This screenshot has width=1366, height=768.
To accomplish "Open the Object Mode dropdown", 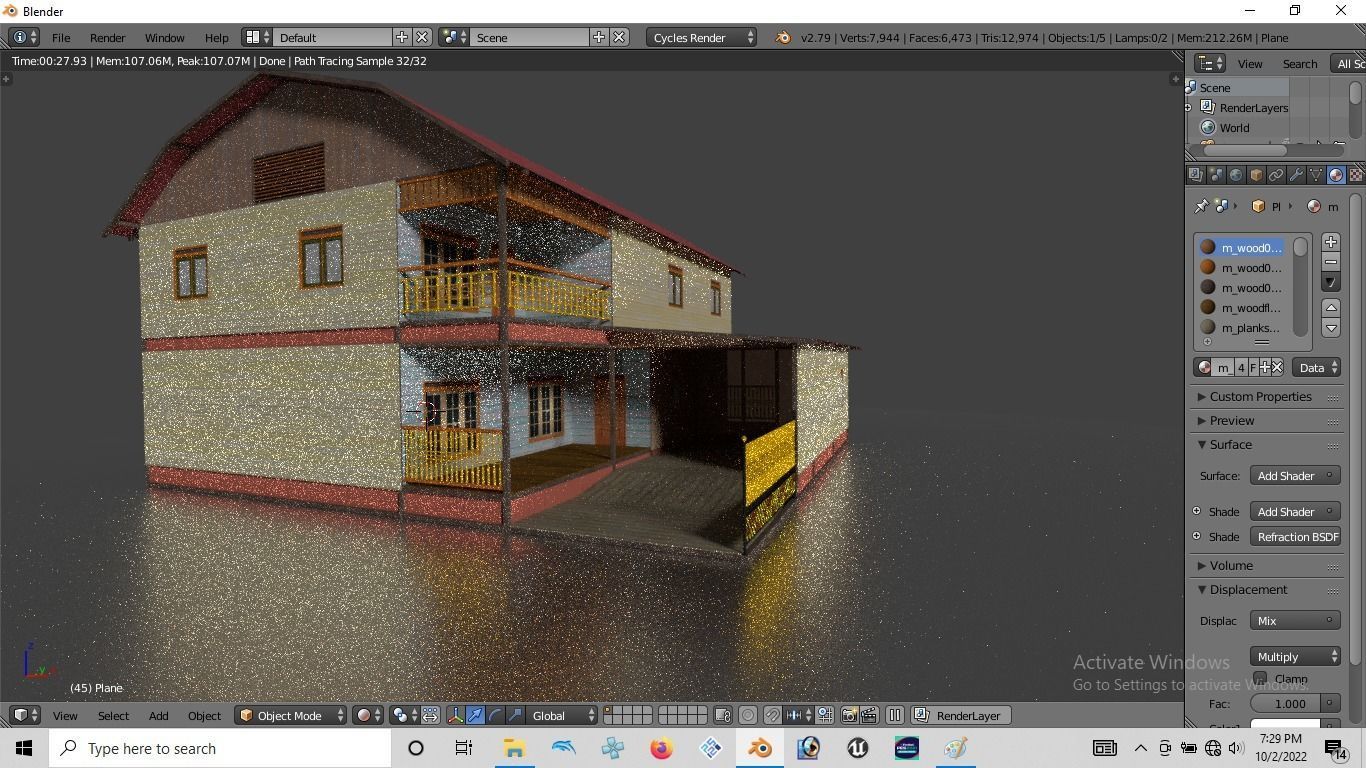I will (291, 716).
